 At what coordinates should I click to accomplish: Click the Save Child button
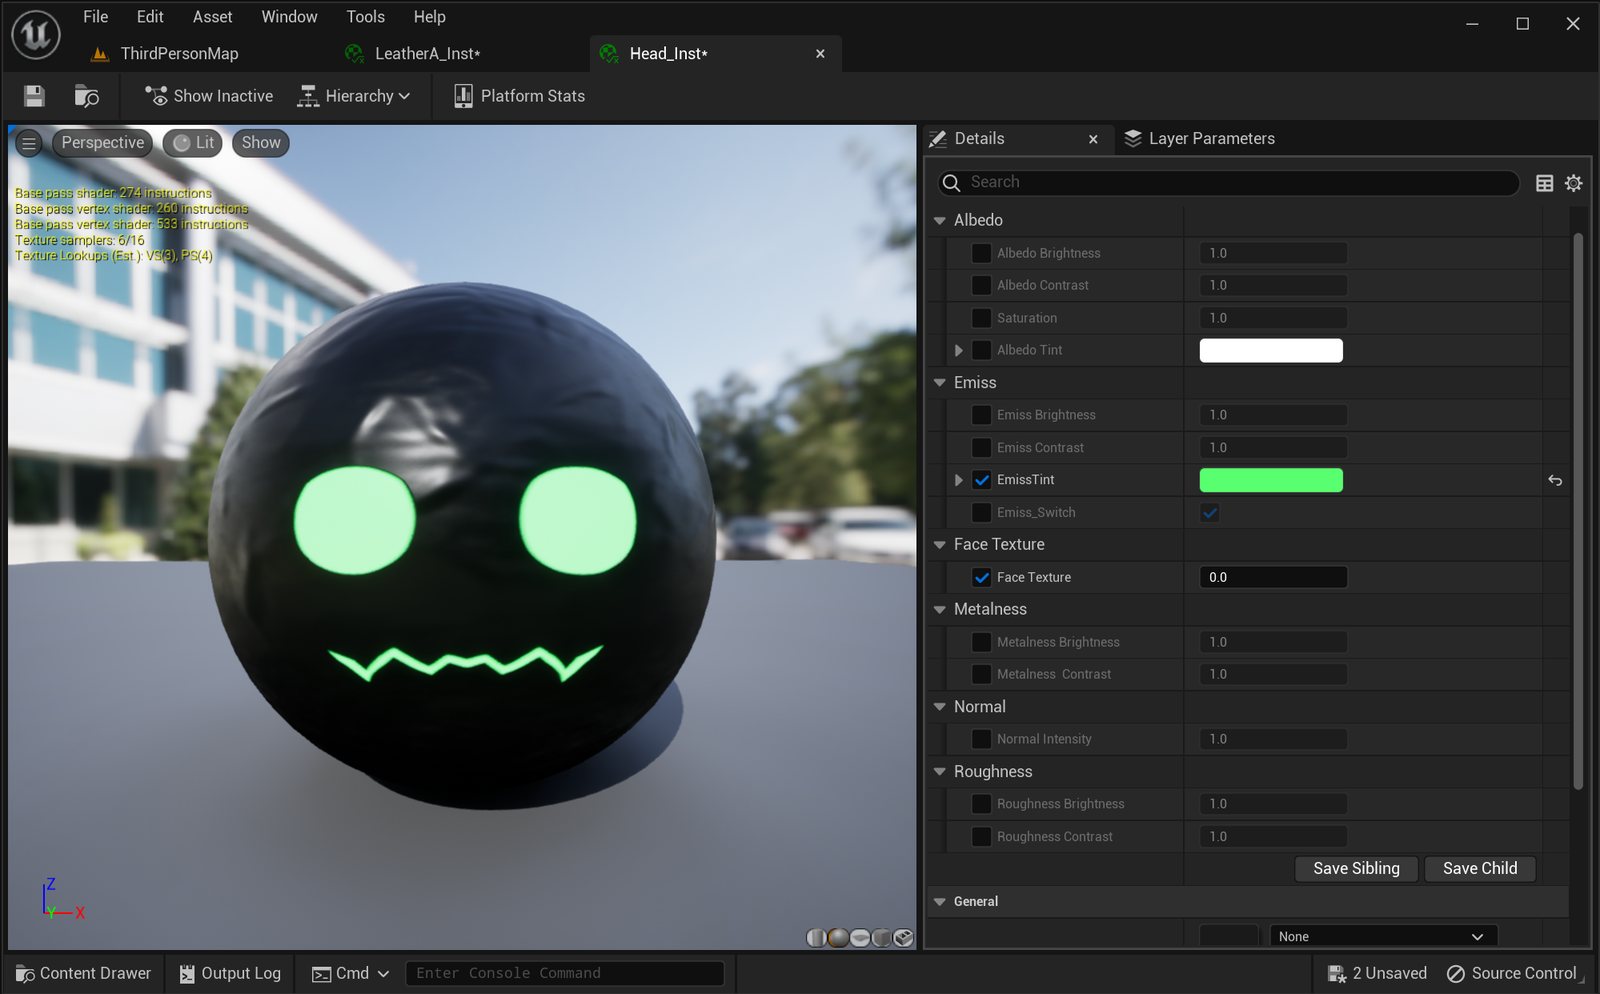point(1480,869)
